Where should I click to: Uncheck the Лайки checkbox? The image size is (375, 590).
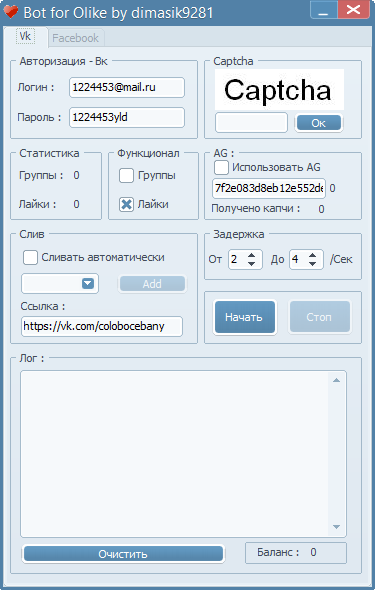pos(126,204)
